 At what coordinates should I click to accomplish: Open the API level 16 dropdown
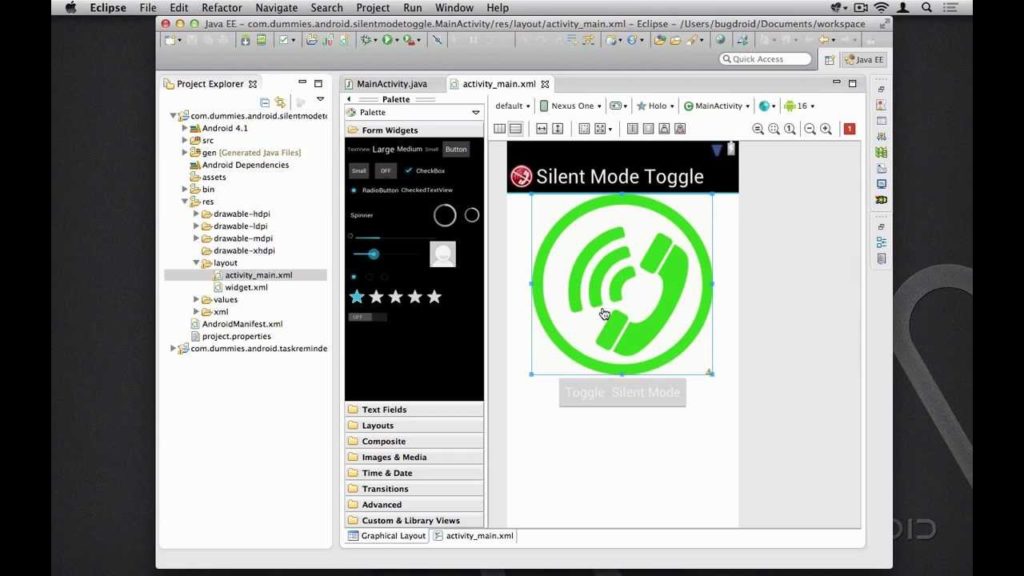tap(799, 106)
